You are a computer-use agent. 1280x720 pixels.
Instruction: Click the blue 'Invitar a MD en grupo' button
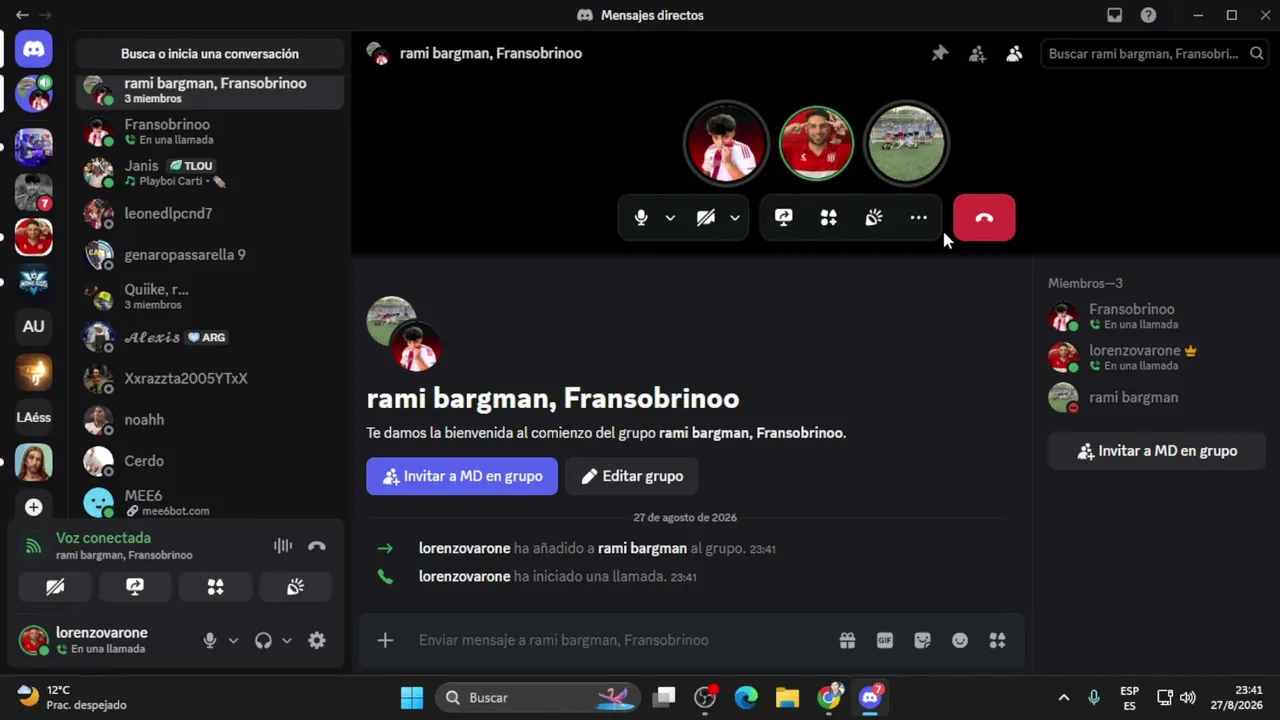(x=462, y=476)
